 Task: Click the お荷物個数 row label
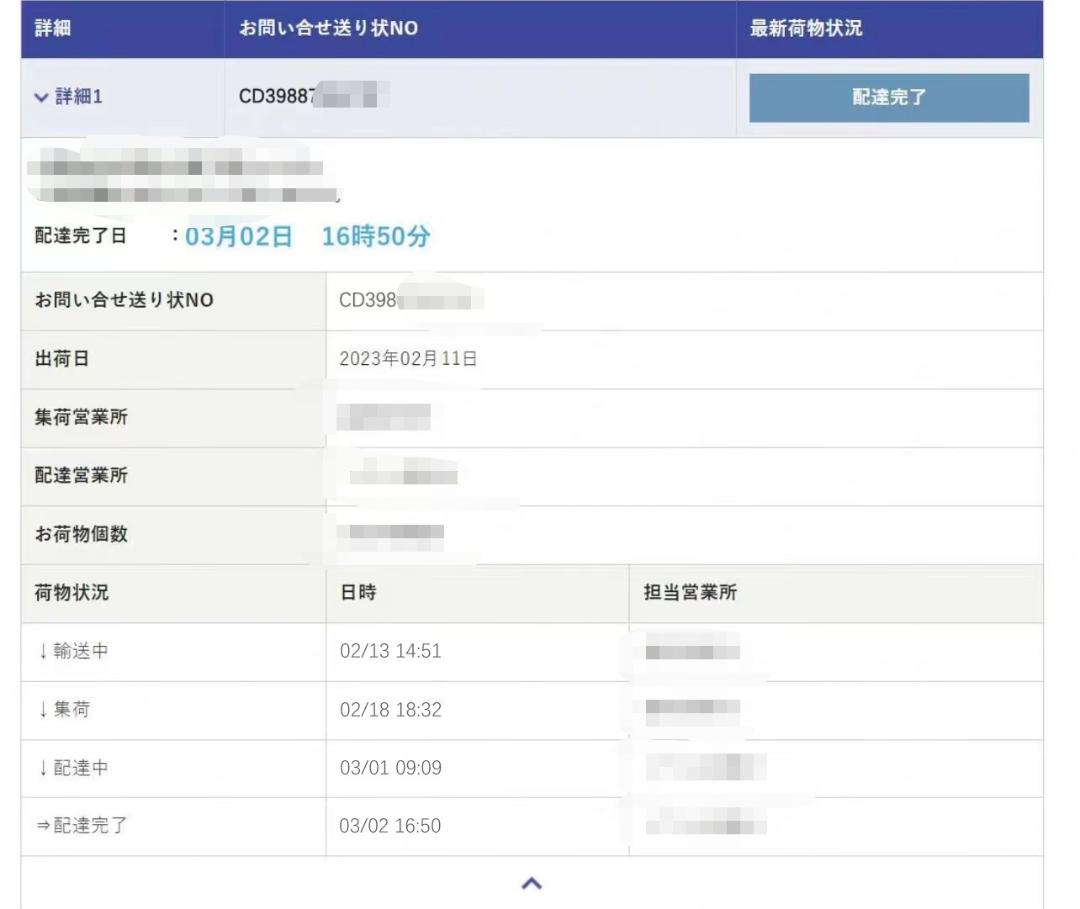point(81,534)
